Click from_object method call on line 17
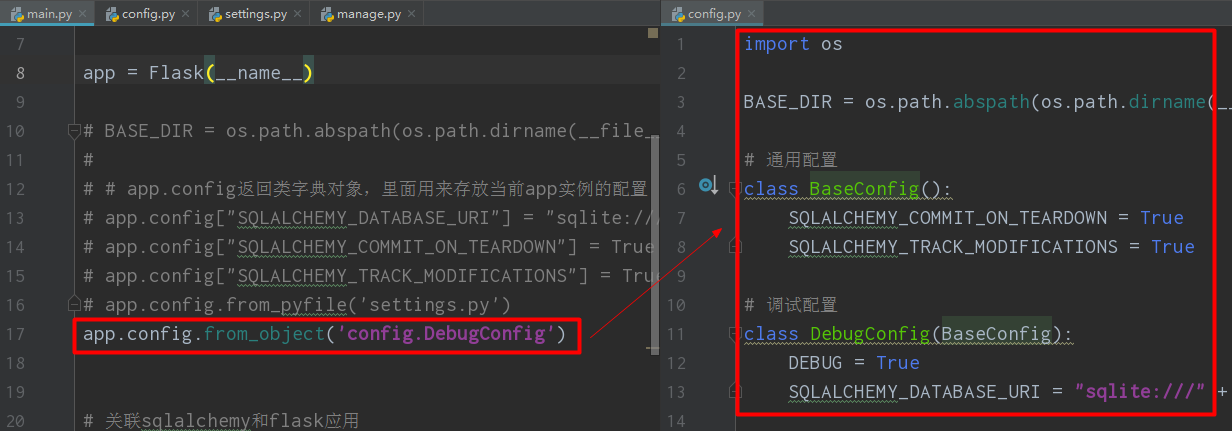Screen dimensions: 1232x431 (x=265, y=333)
